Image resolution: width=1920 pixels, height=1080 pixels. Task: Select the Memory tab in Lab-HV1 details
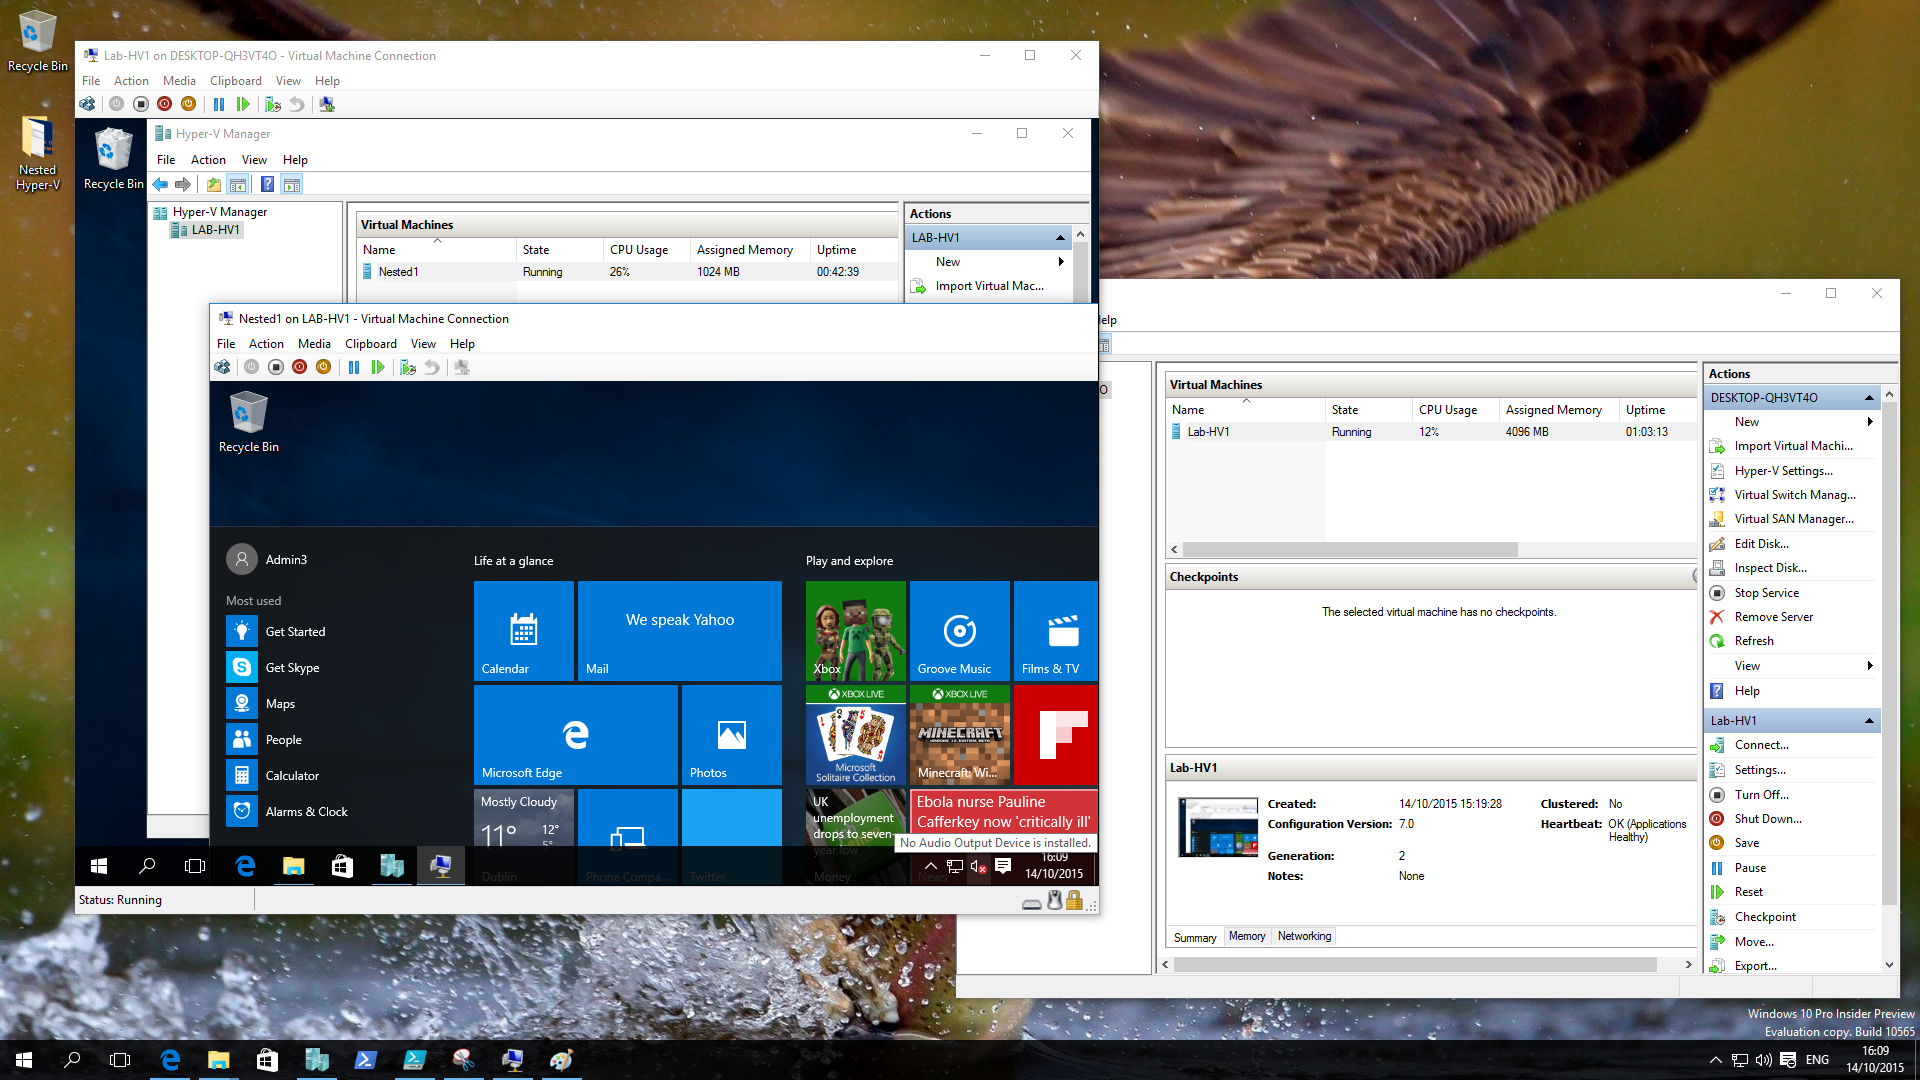tap(1244, 936)
